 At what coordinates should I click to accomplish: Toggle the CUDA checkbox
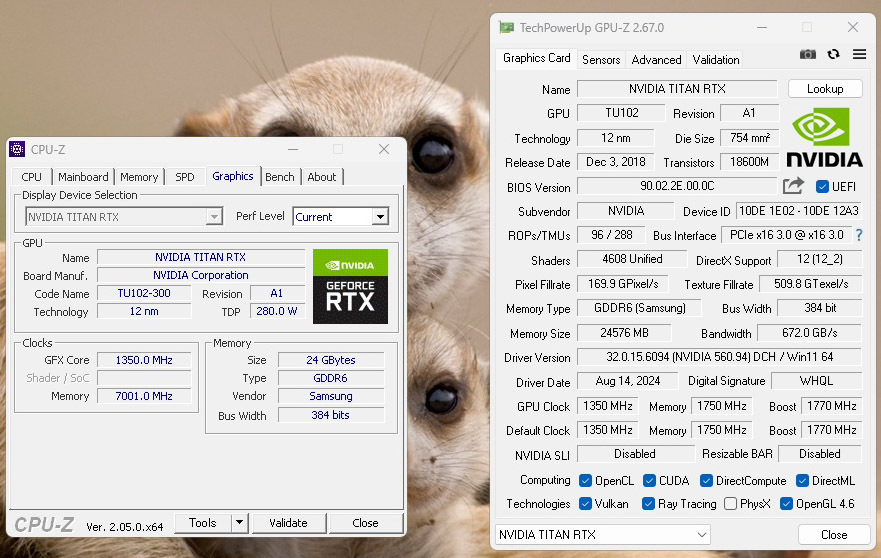click(649, 480)
